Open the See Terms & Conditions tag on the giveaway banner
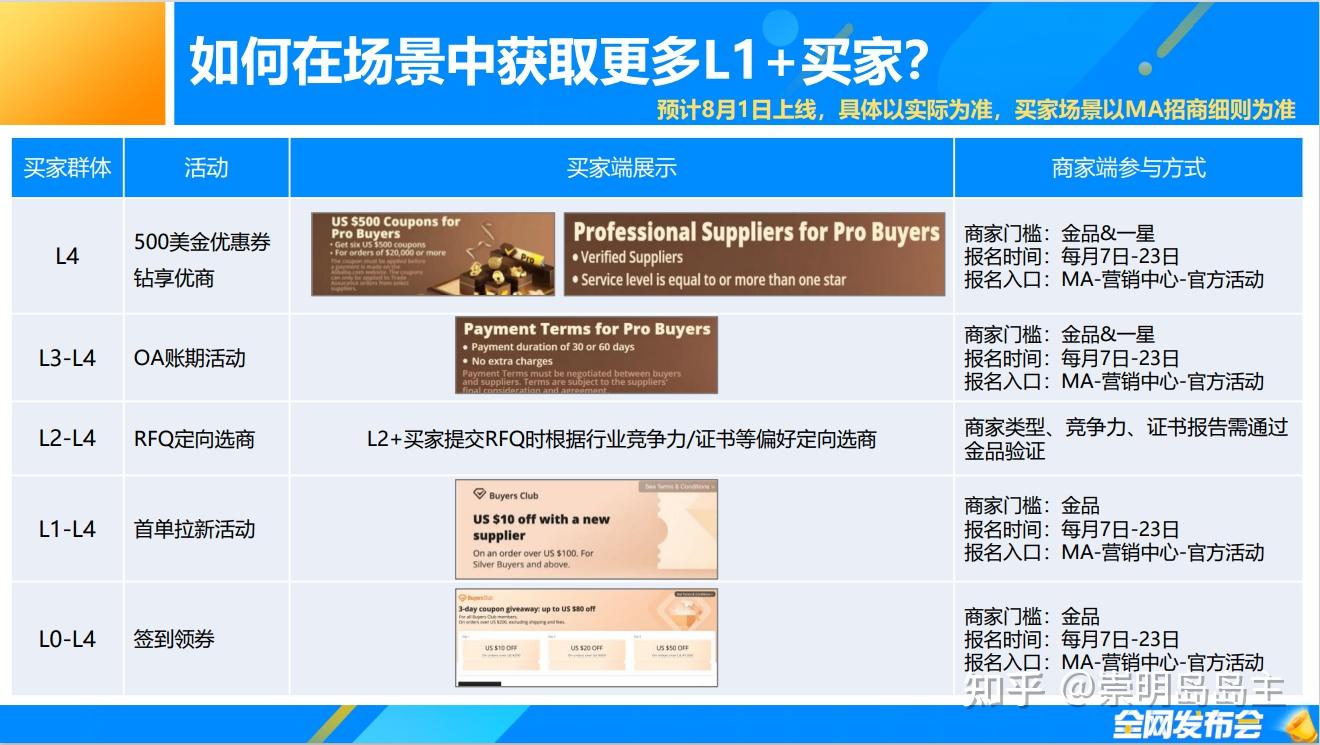This screenshot has height=745, width=1320. pos(693,594)
